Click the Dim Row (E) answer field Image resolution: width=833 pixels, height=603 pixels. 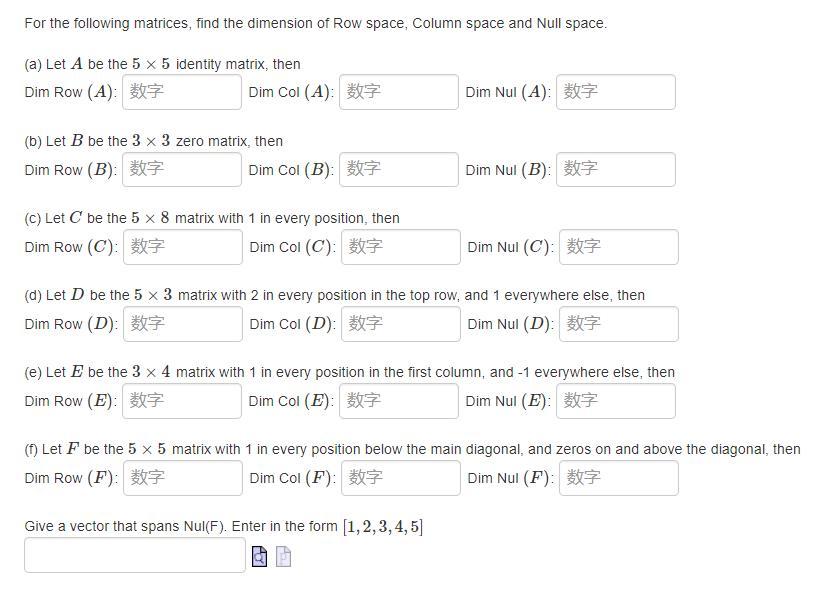pos(181,400)
